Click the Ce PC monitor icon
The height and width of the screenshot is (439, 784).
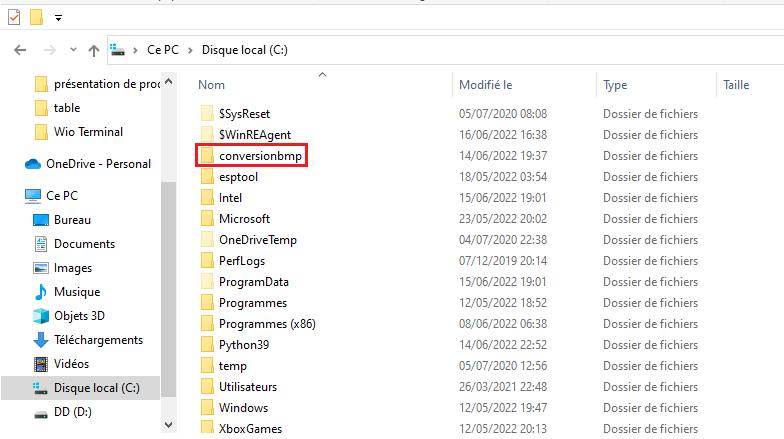tap(33, 196)
